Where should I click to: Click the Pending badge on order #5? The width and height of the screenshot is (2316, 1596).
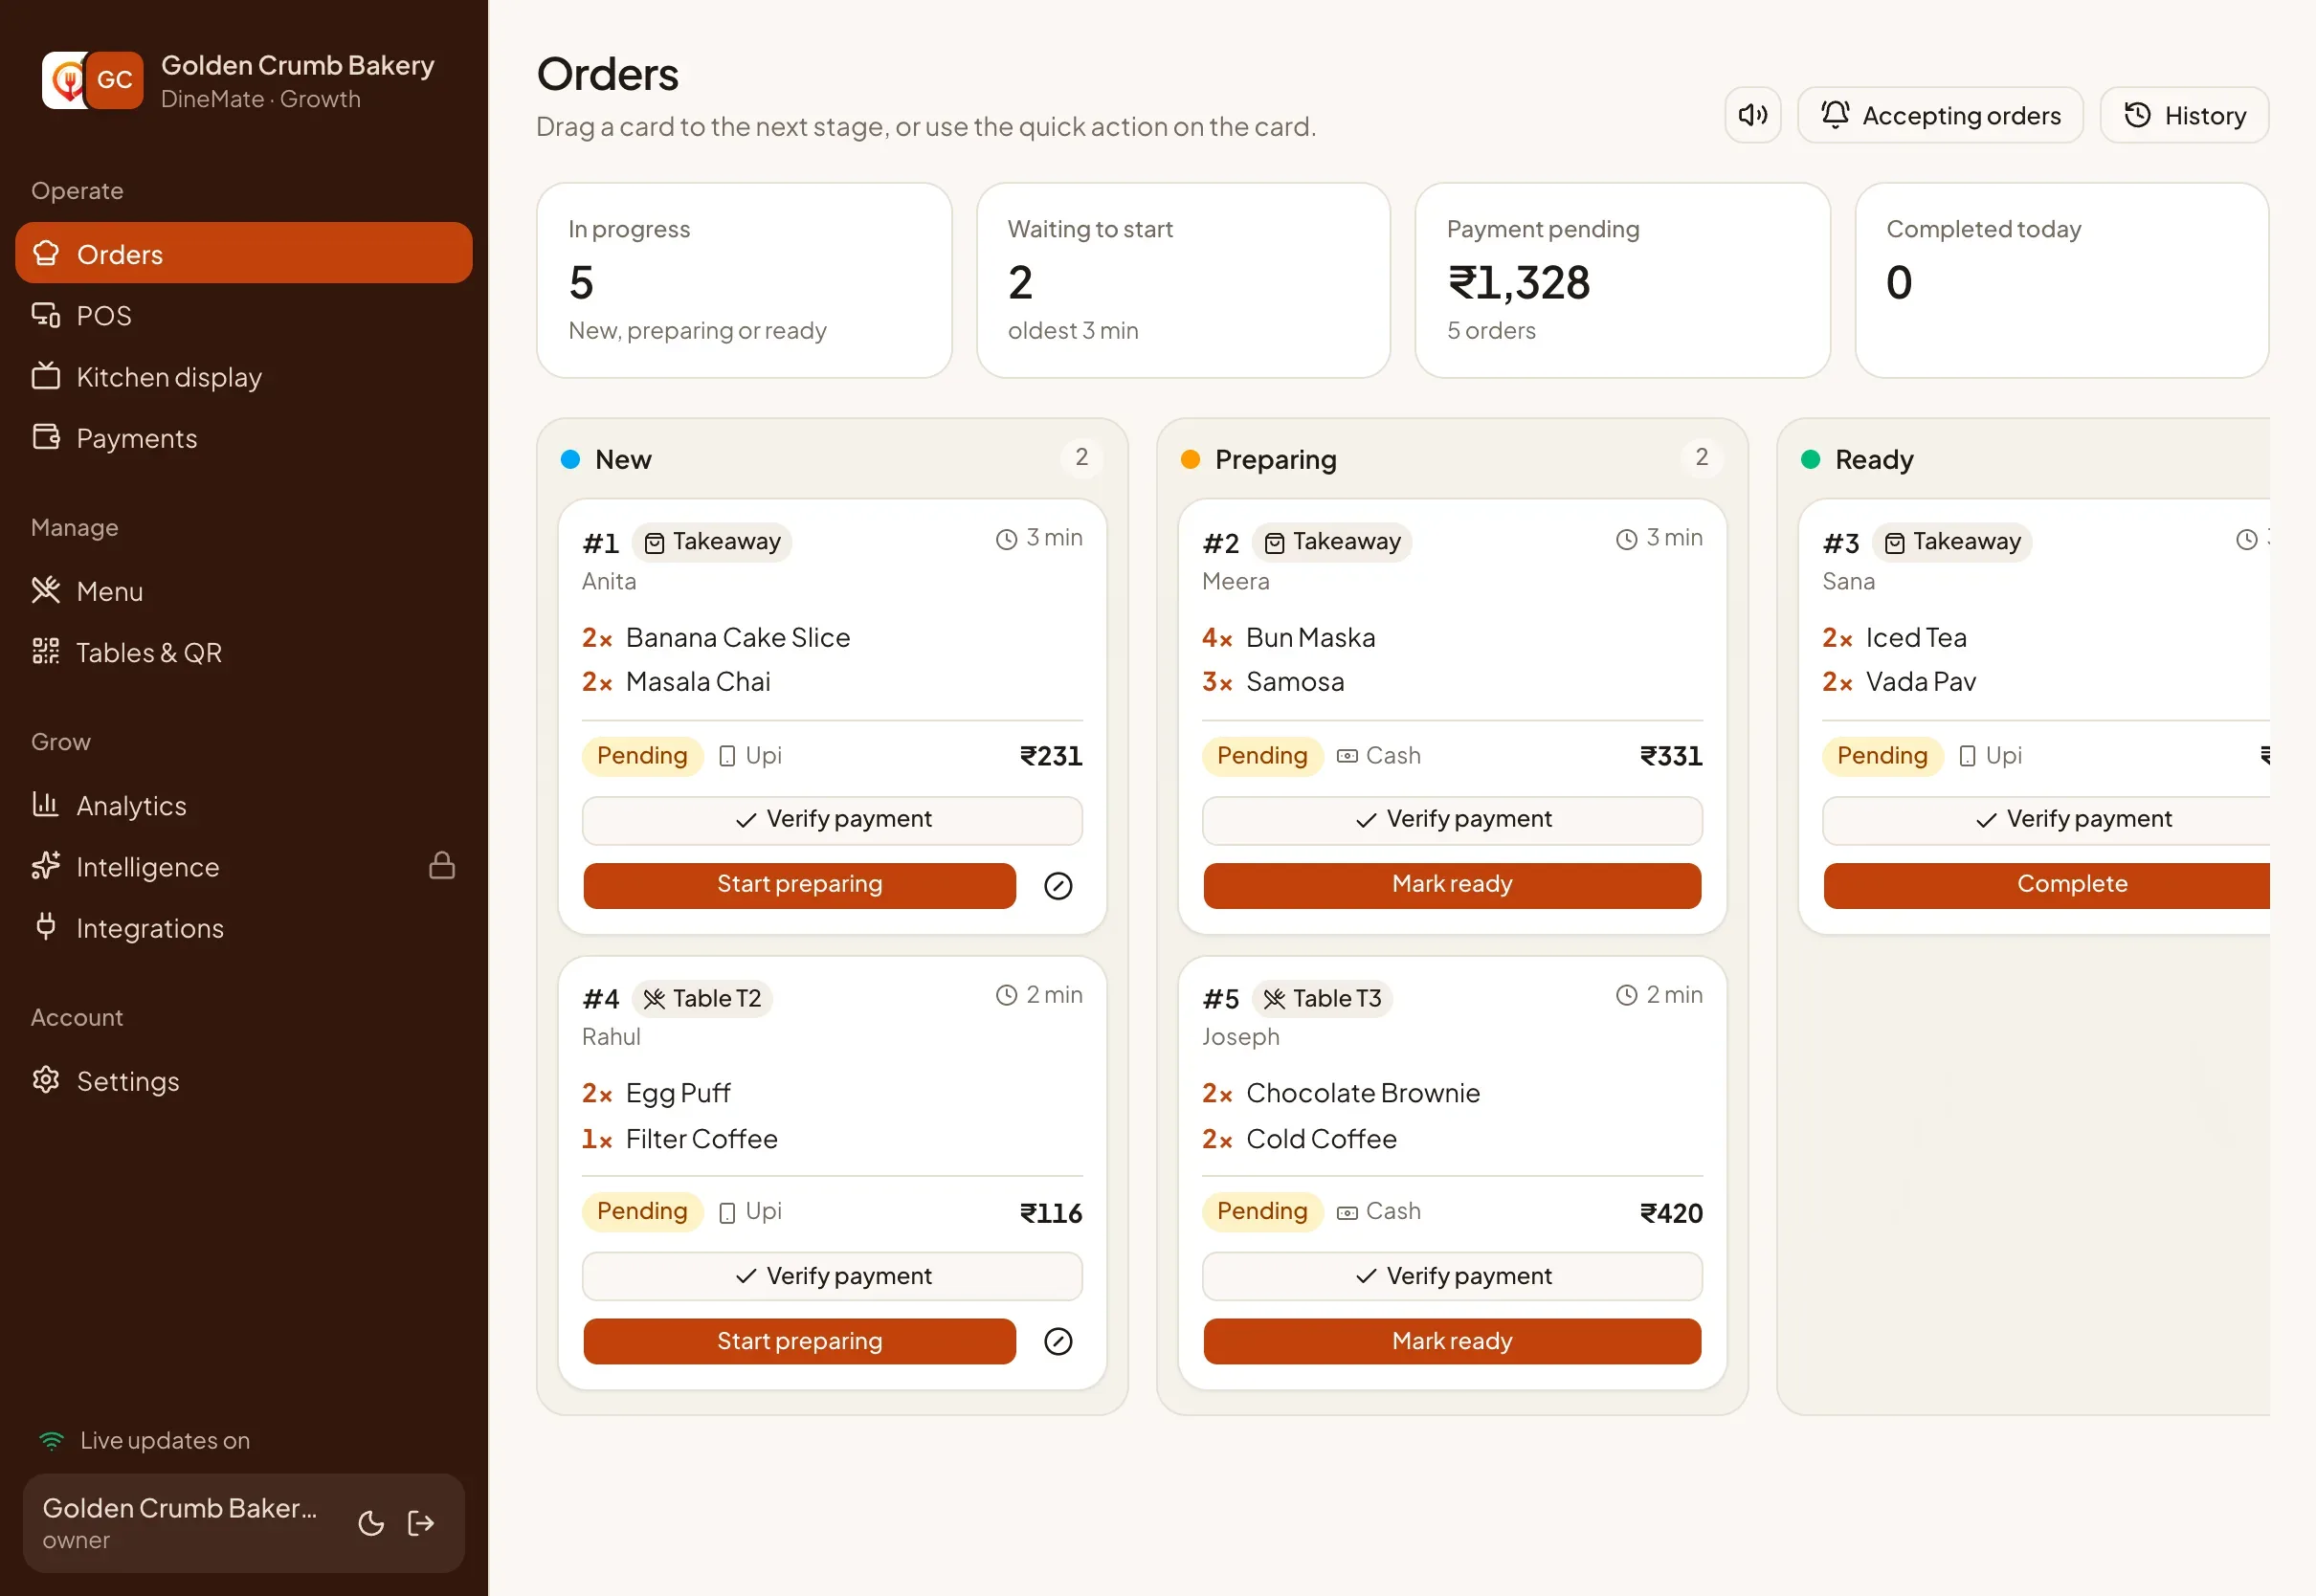point(1262,1212)
